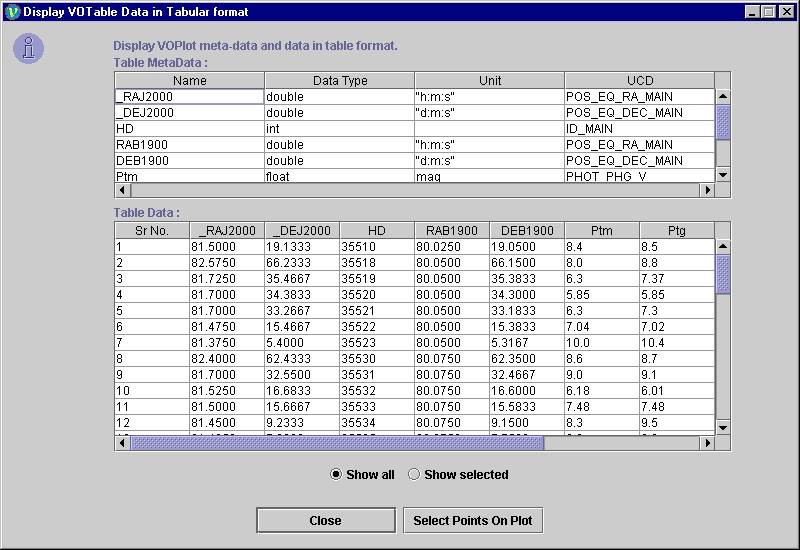Click the Ptm column header

coord(601,230)
